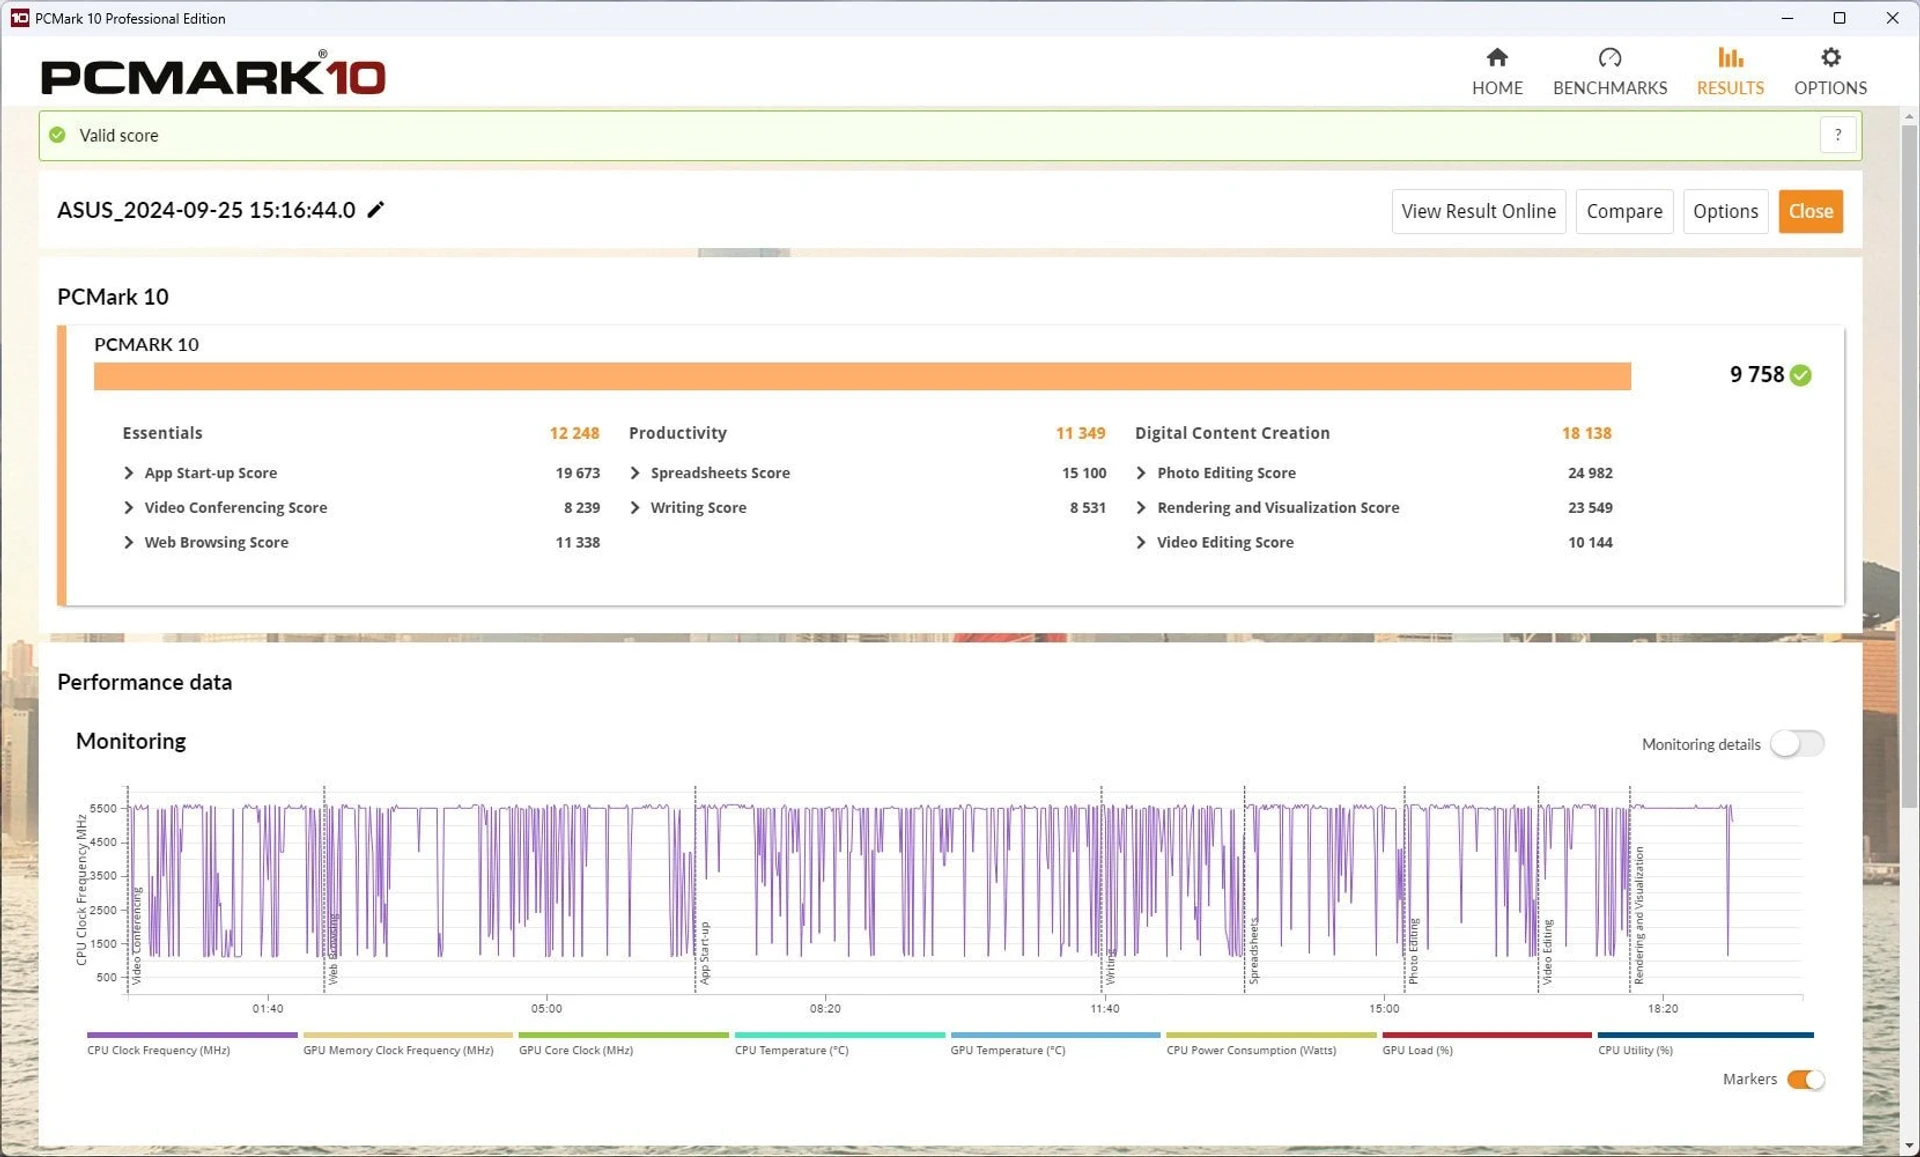1920x1157 pixels.
Task: Expand Spreadsheets Score details
Action: [x=635, y=473]
